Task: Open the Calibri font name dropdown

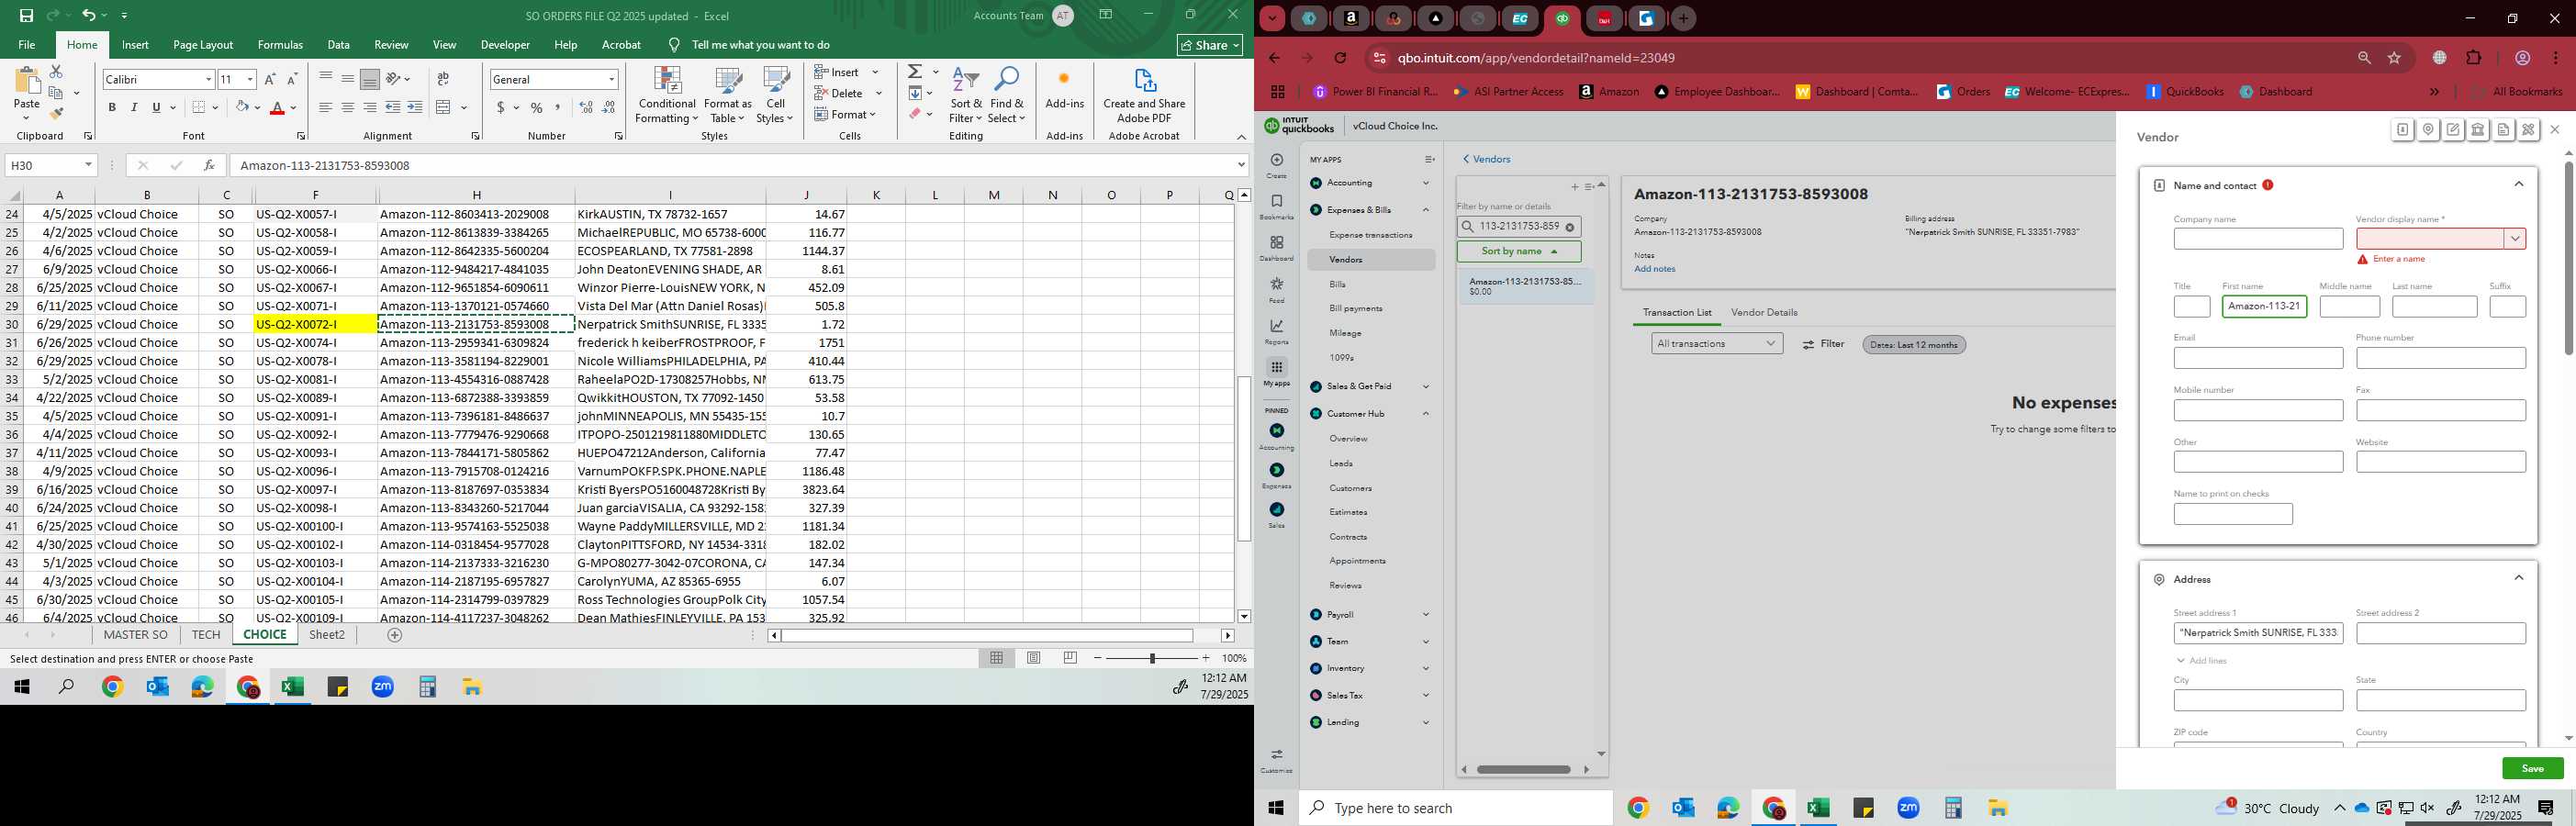Action: tap(208, 79)
